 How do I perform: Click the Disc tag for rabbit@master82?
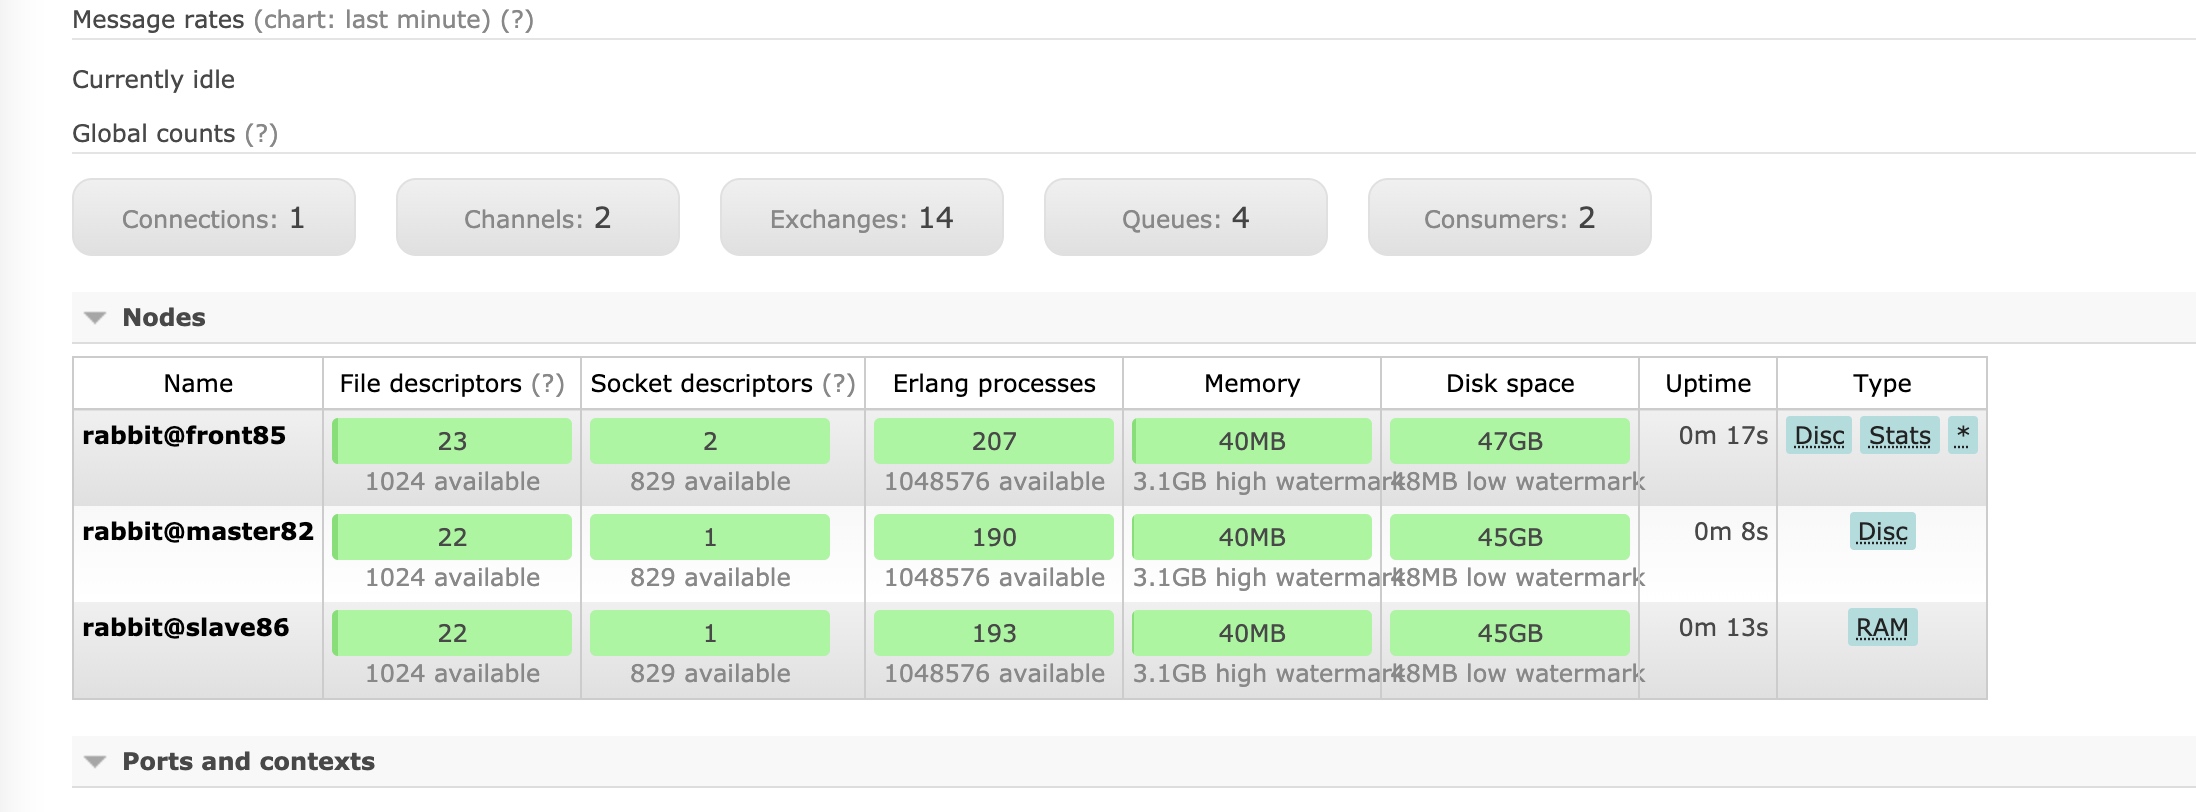click(1882, 532)
